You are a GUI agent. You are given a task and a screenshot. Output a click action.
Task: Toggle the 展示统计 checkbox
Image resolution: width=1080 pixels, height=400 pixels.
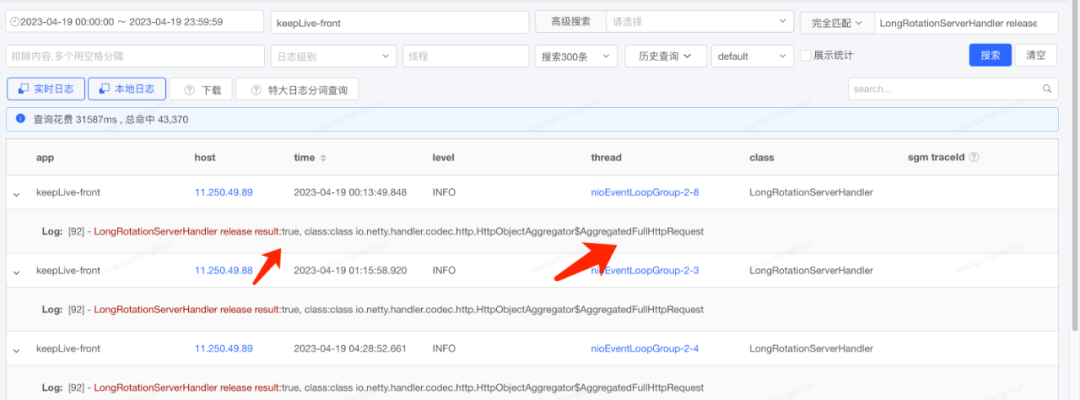click(804, 56)
